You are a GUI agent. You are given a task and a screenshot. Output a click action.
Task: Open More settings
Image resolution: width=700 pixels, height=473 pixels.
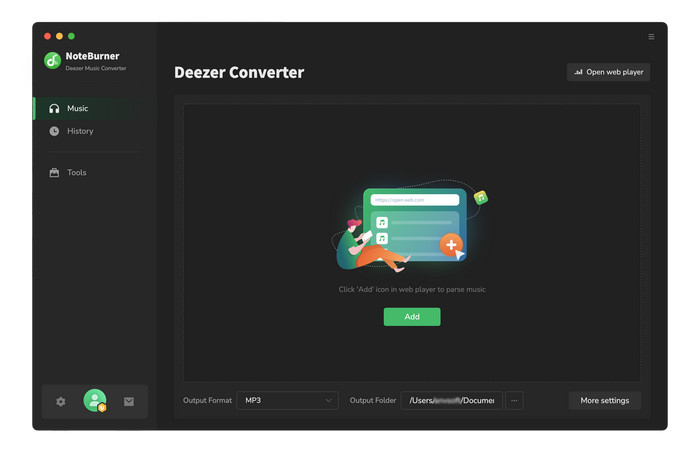pyautogui.click(x=604, y=400)
